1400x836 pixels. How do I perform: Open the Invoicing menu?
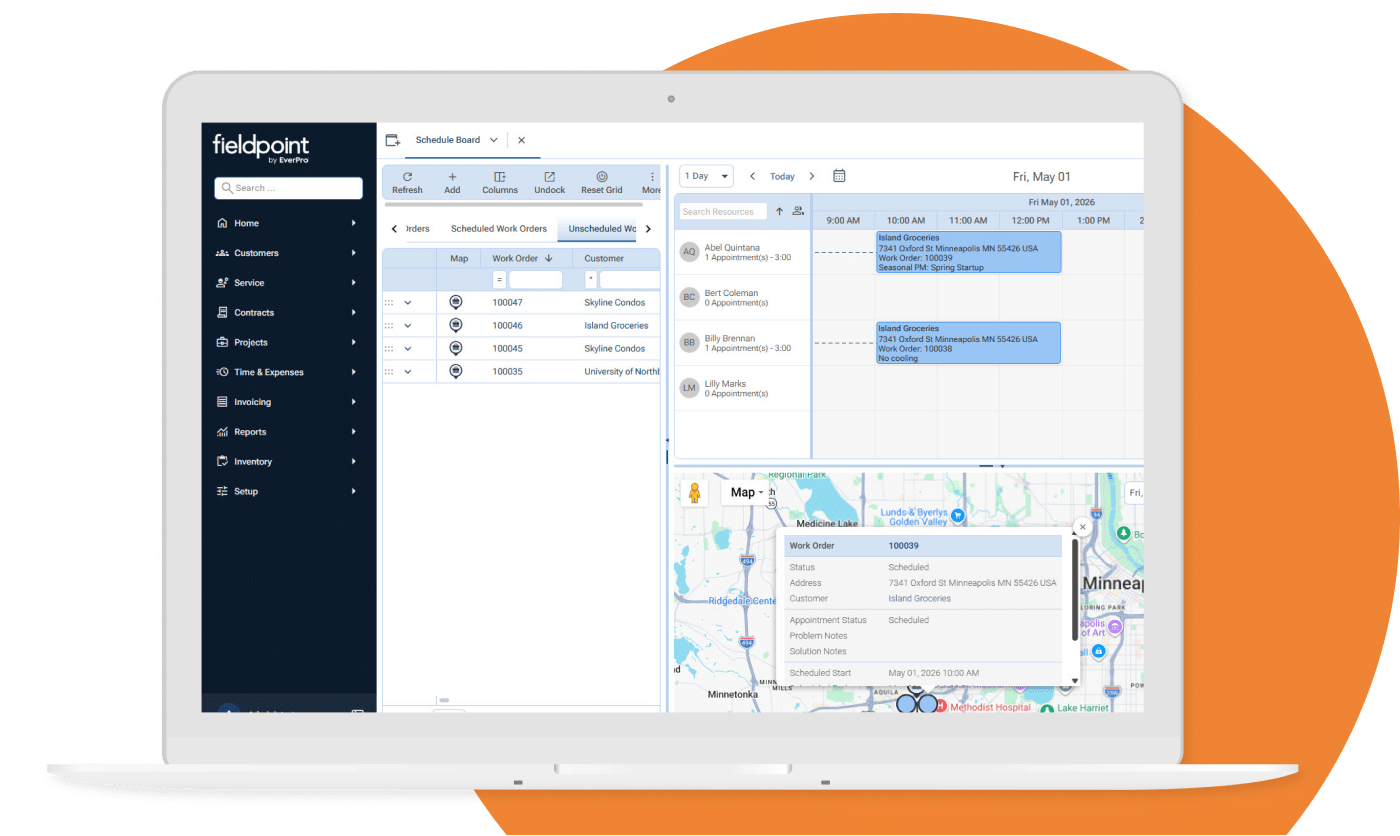point(288,402)
